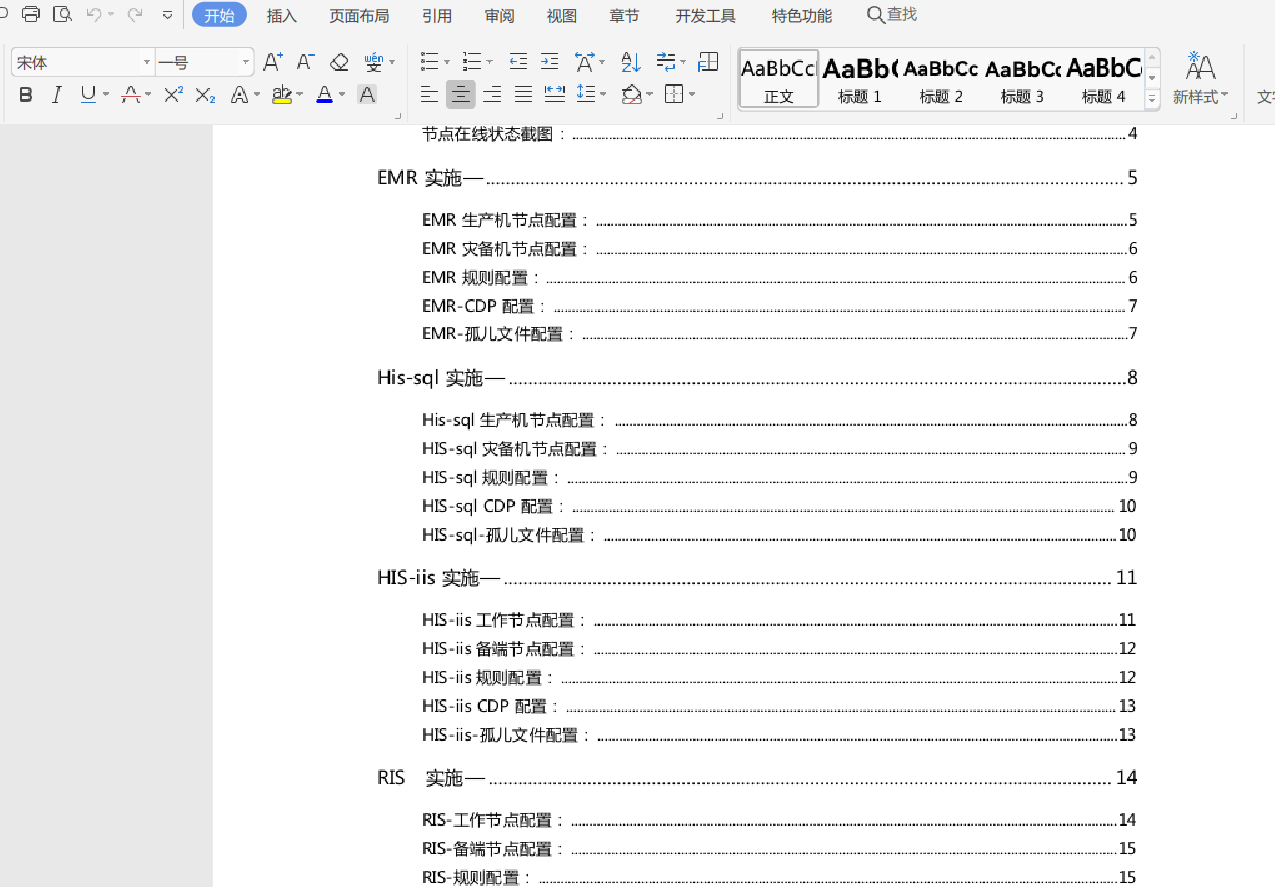
Task: Decrease font size with A- icon
Action: (306, 62)
